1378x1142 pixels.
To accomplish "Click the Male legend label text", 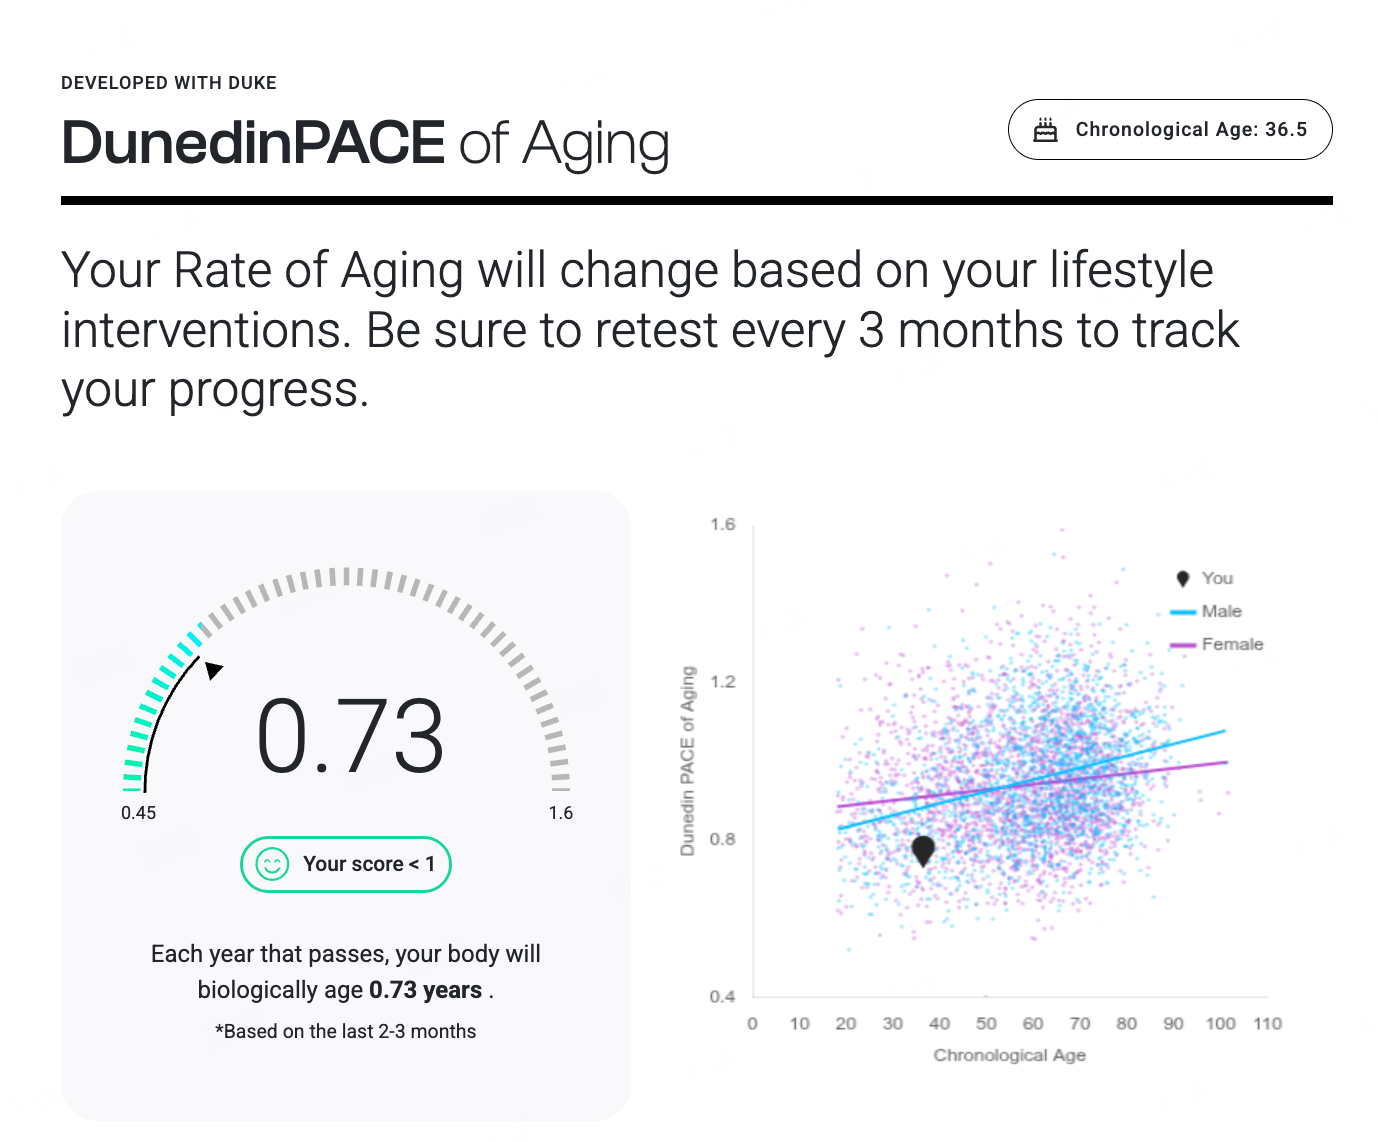I will click(x=1221, y=611).
